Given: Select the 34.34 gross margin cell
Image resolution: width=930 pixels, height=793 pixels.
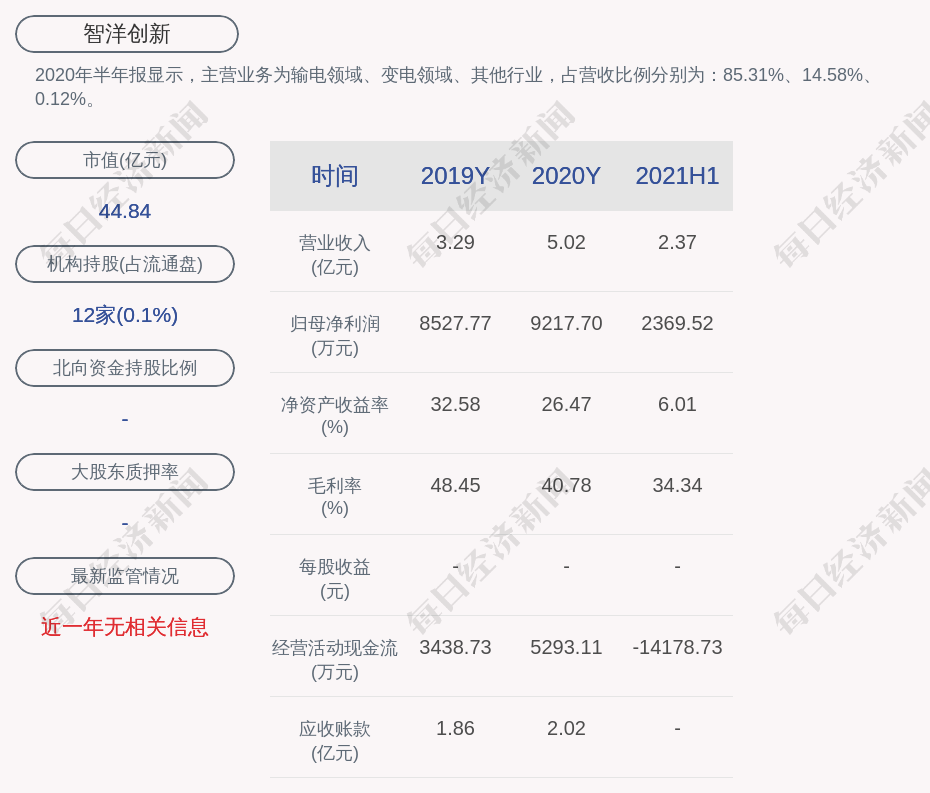Looking at the screenshot, I should (x=677, y=485).
